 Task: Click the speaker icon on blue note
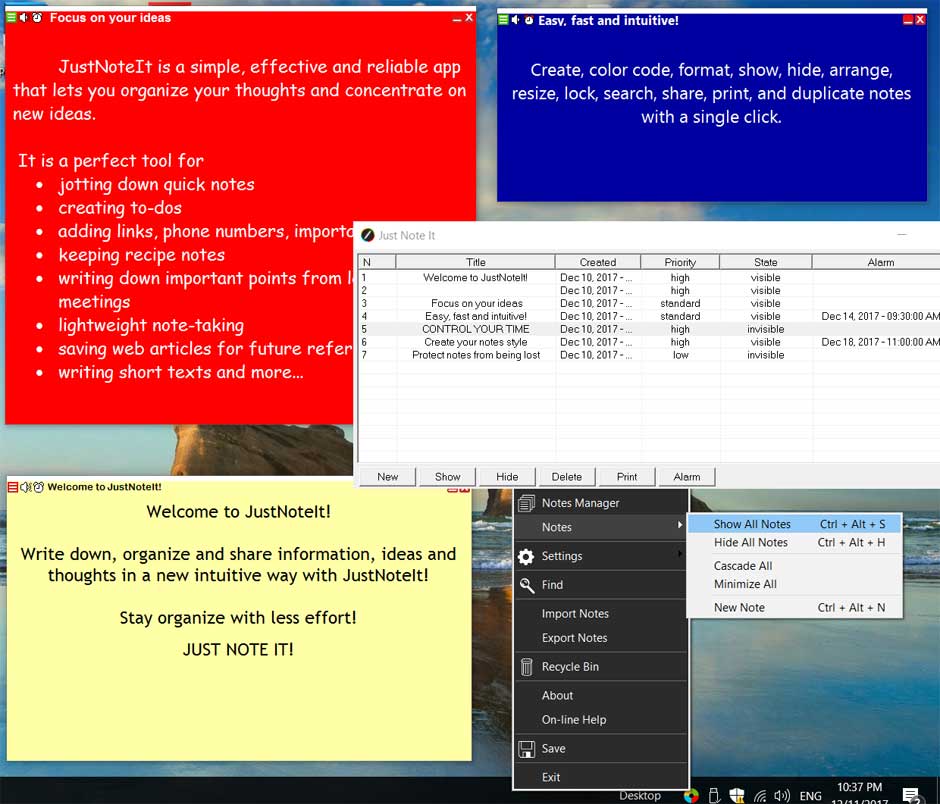(x=515, y=20)
